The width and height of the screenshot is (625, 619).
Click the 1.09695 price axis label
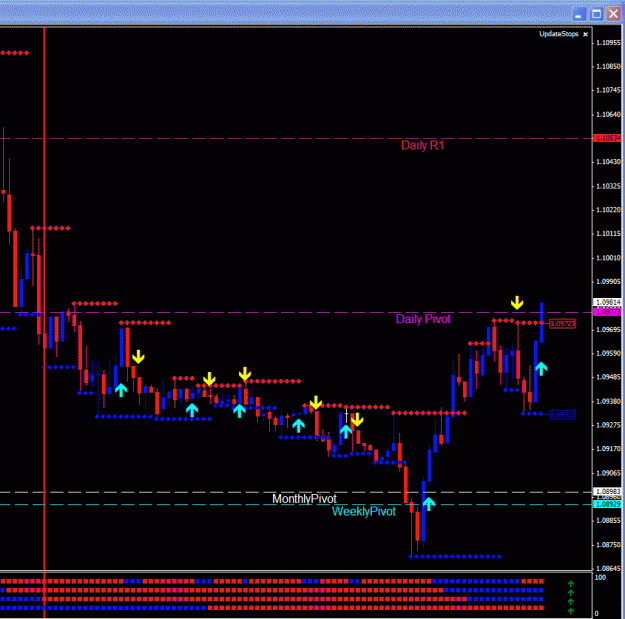coord(608,330)
